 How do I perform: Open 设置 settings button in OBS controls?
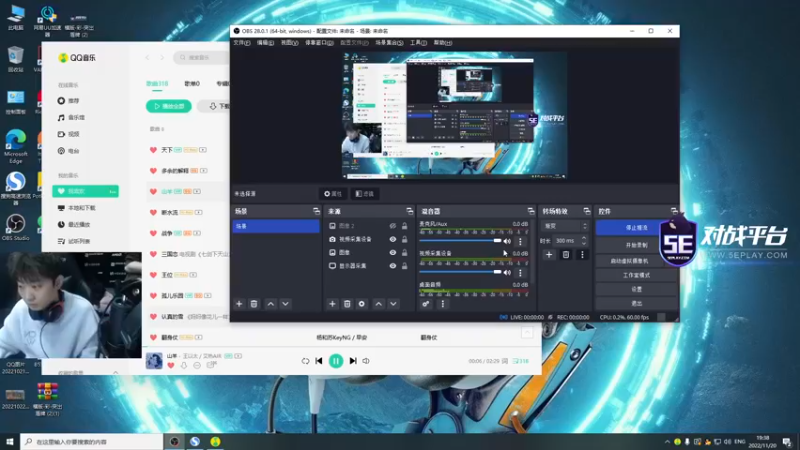tap(636, 289)
